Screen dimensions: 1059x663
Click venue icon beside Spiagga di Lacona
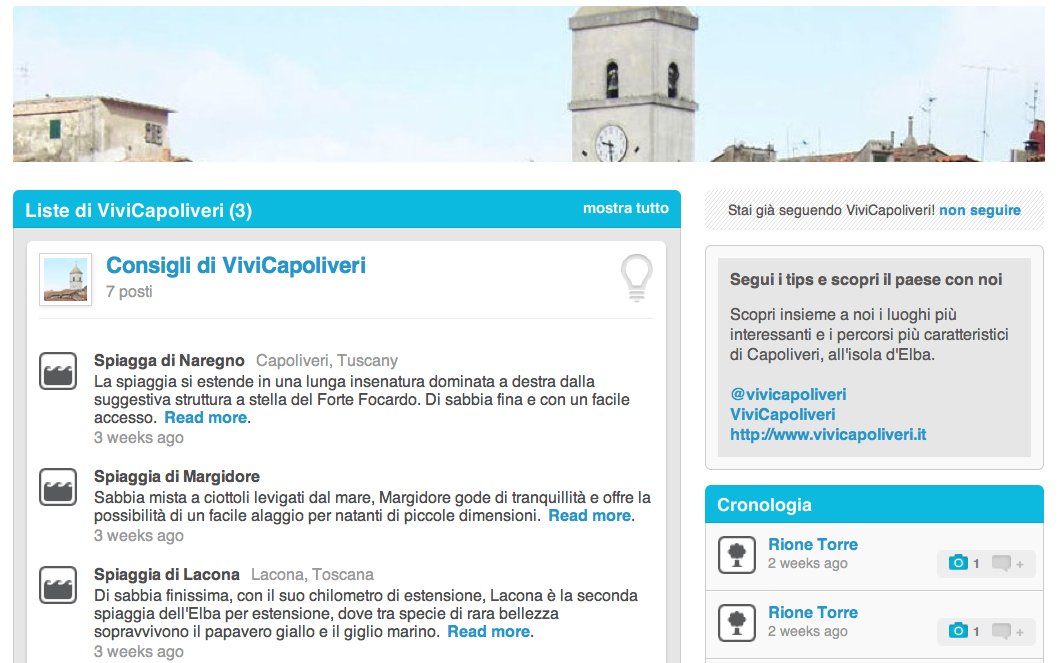pyautogui.click(x=58, y=585)
